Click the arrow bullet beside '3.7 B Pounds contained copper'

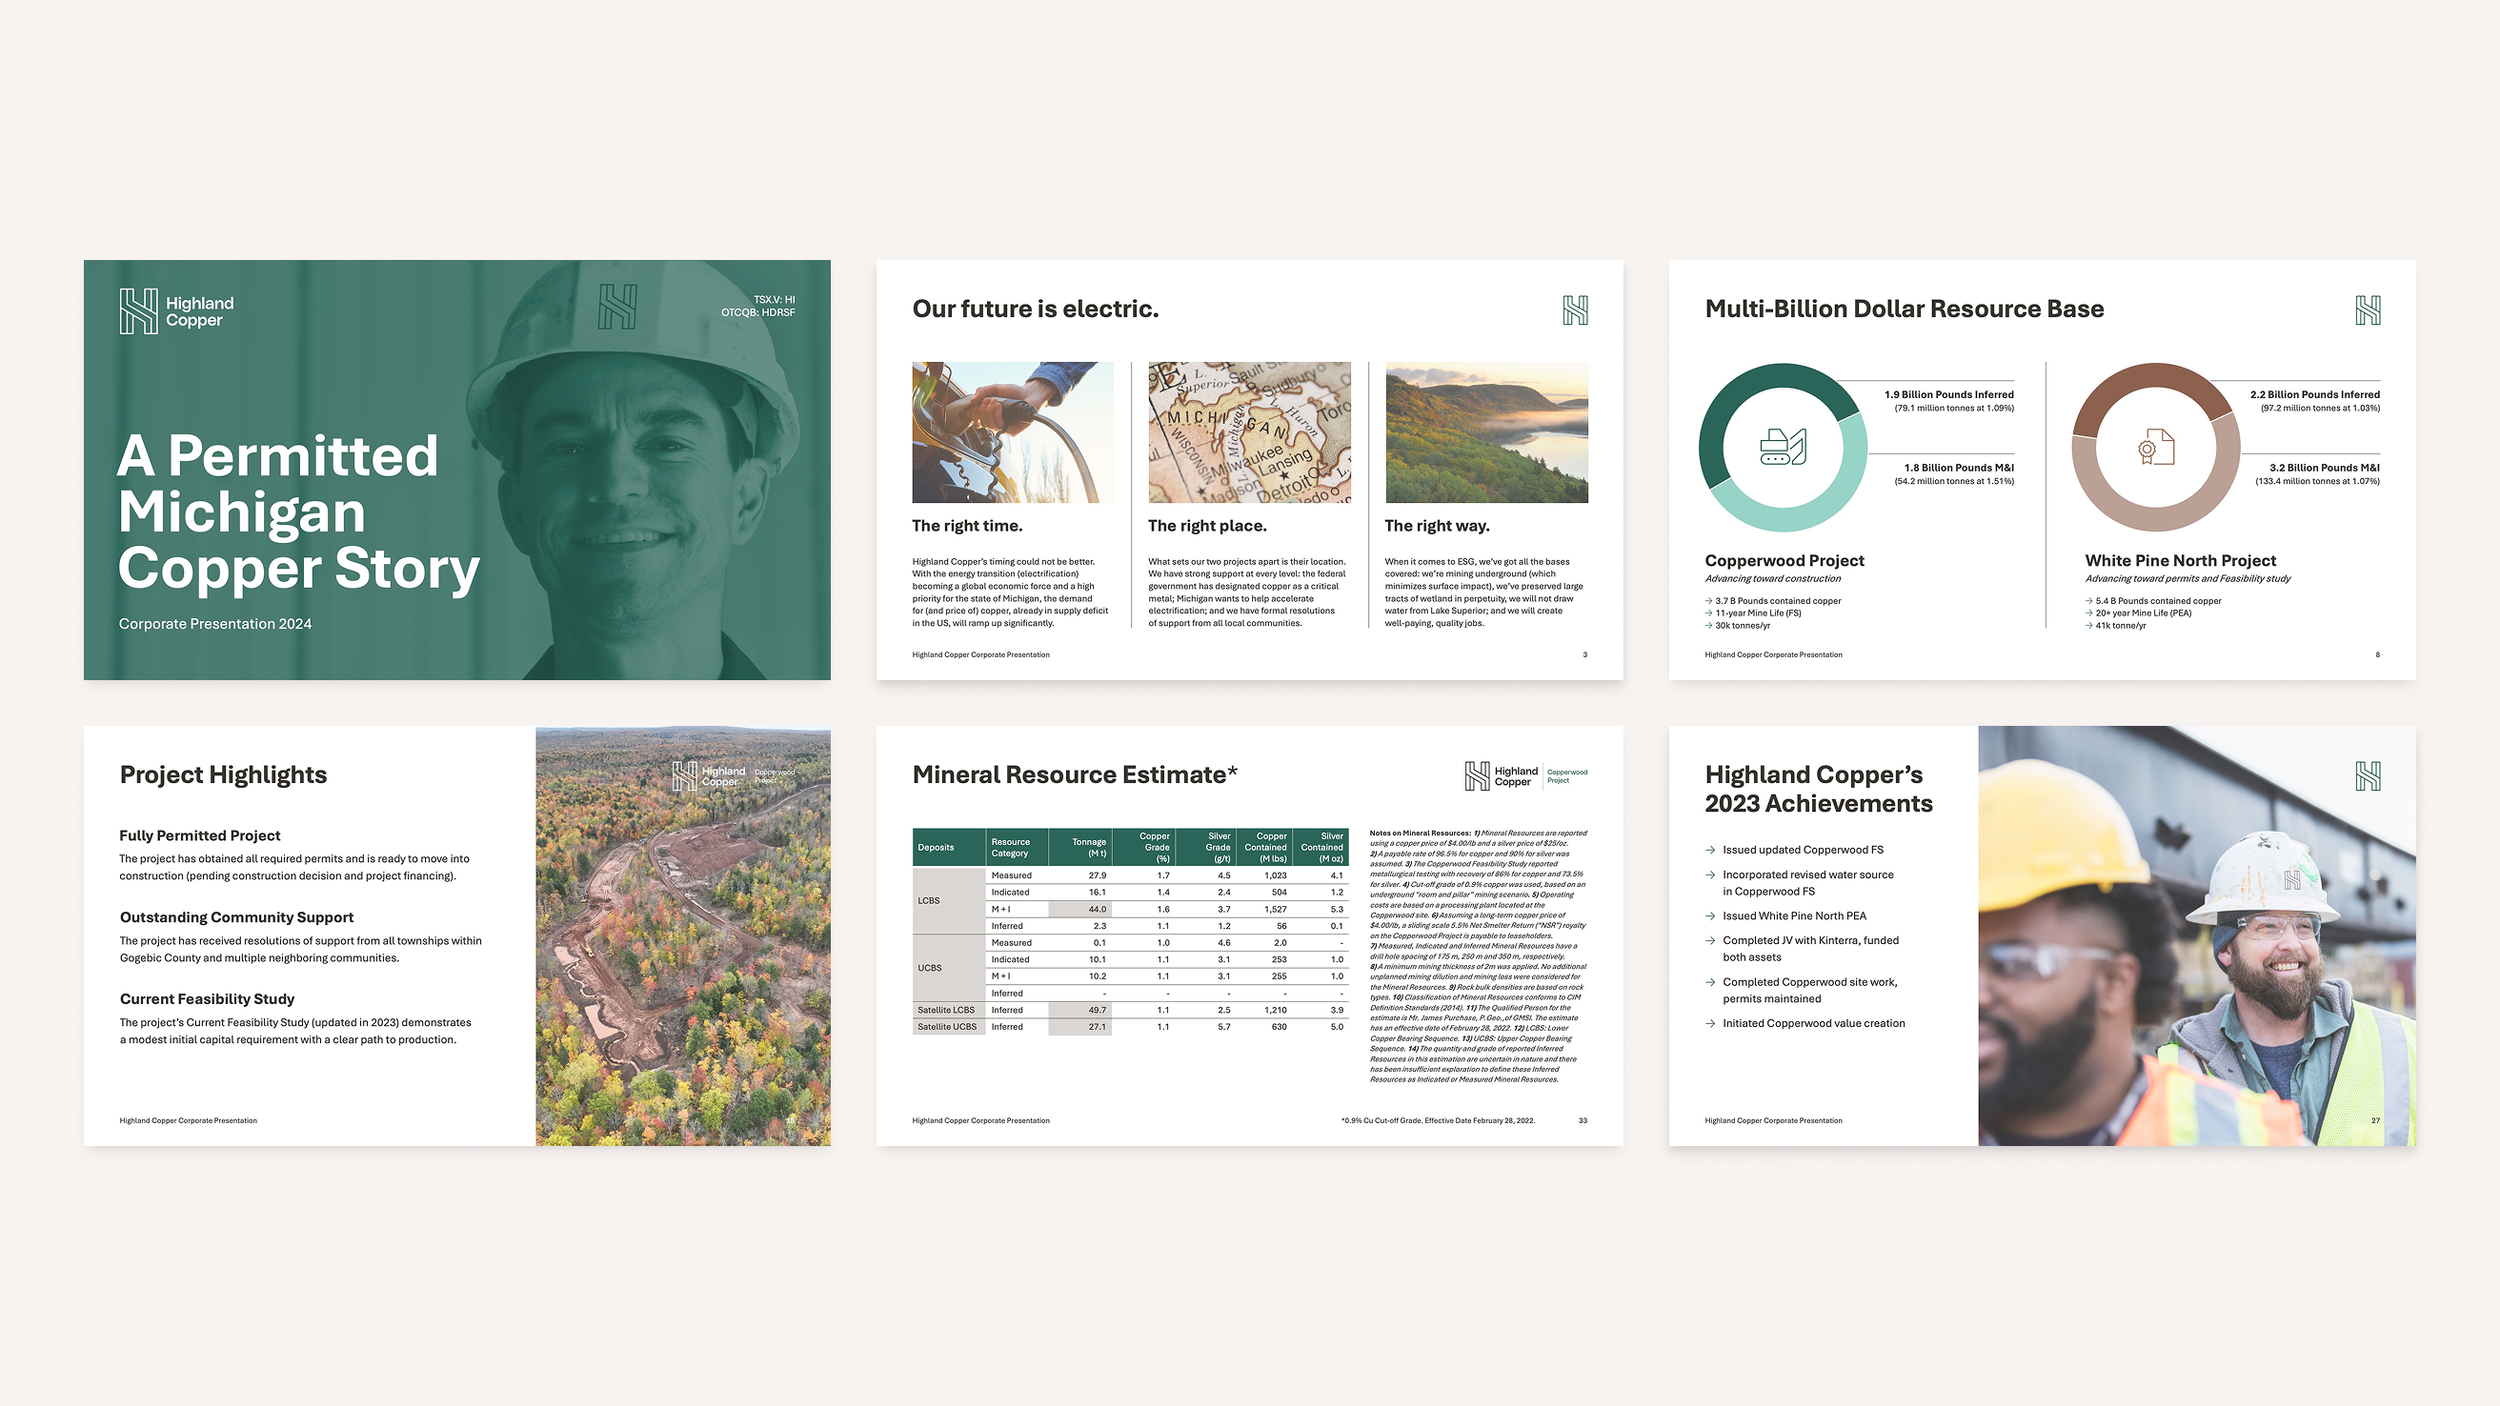[1708, 601]
